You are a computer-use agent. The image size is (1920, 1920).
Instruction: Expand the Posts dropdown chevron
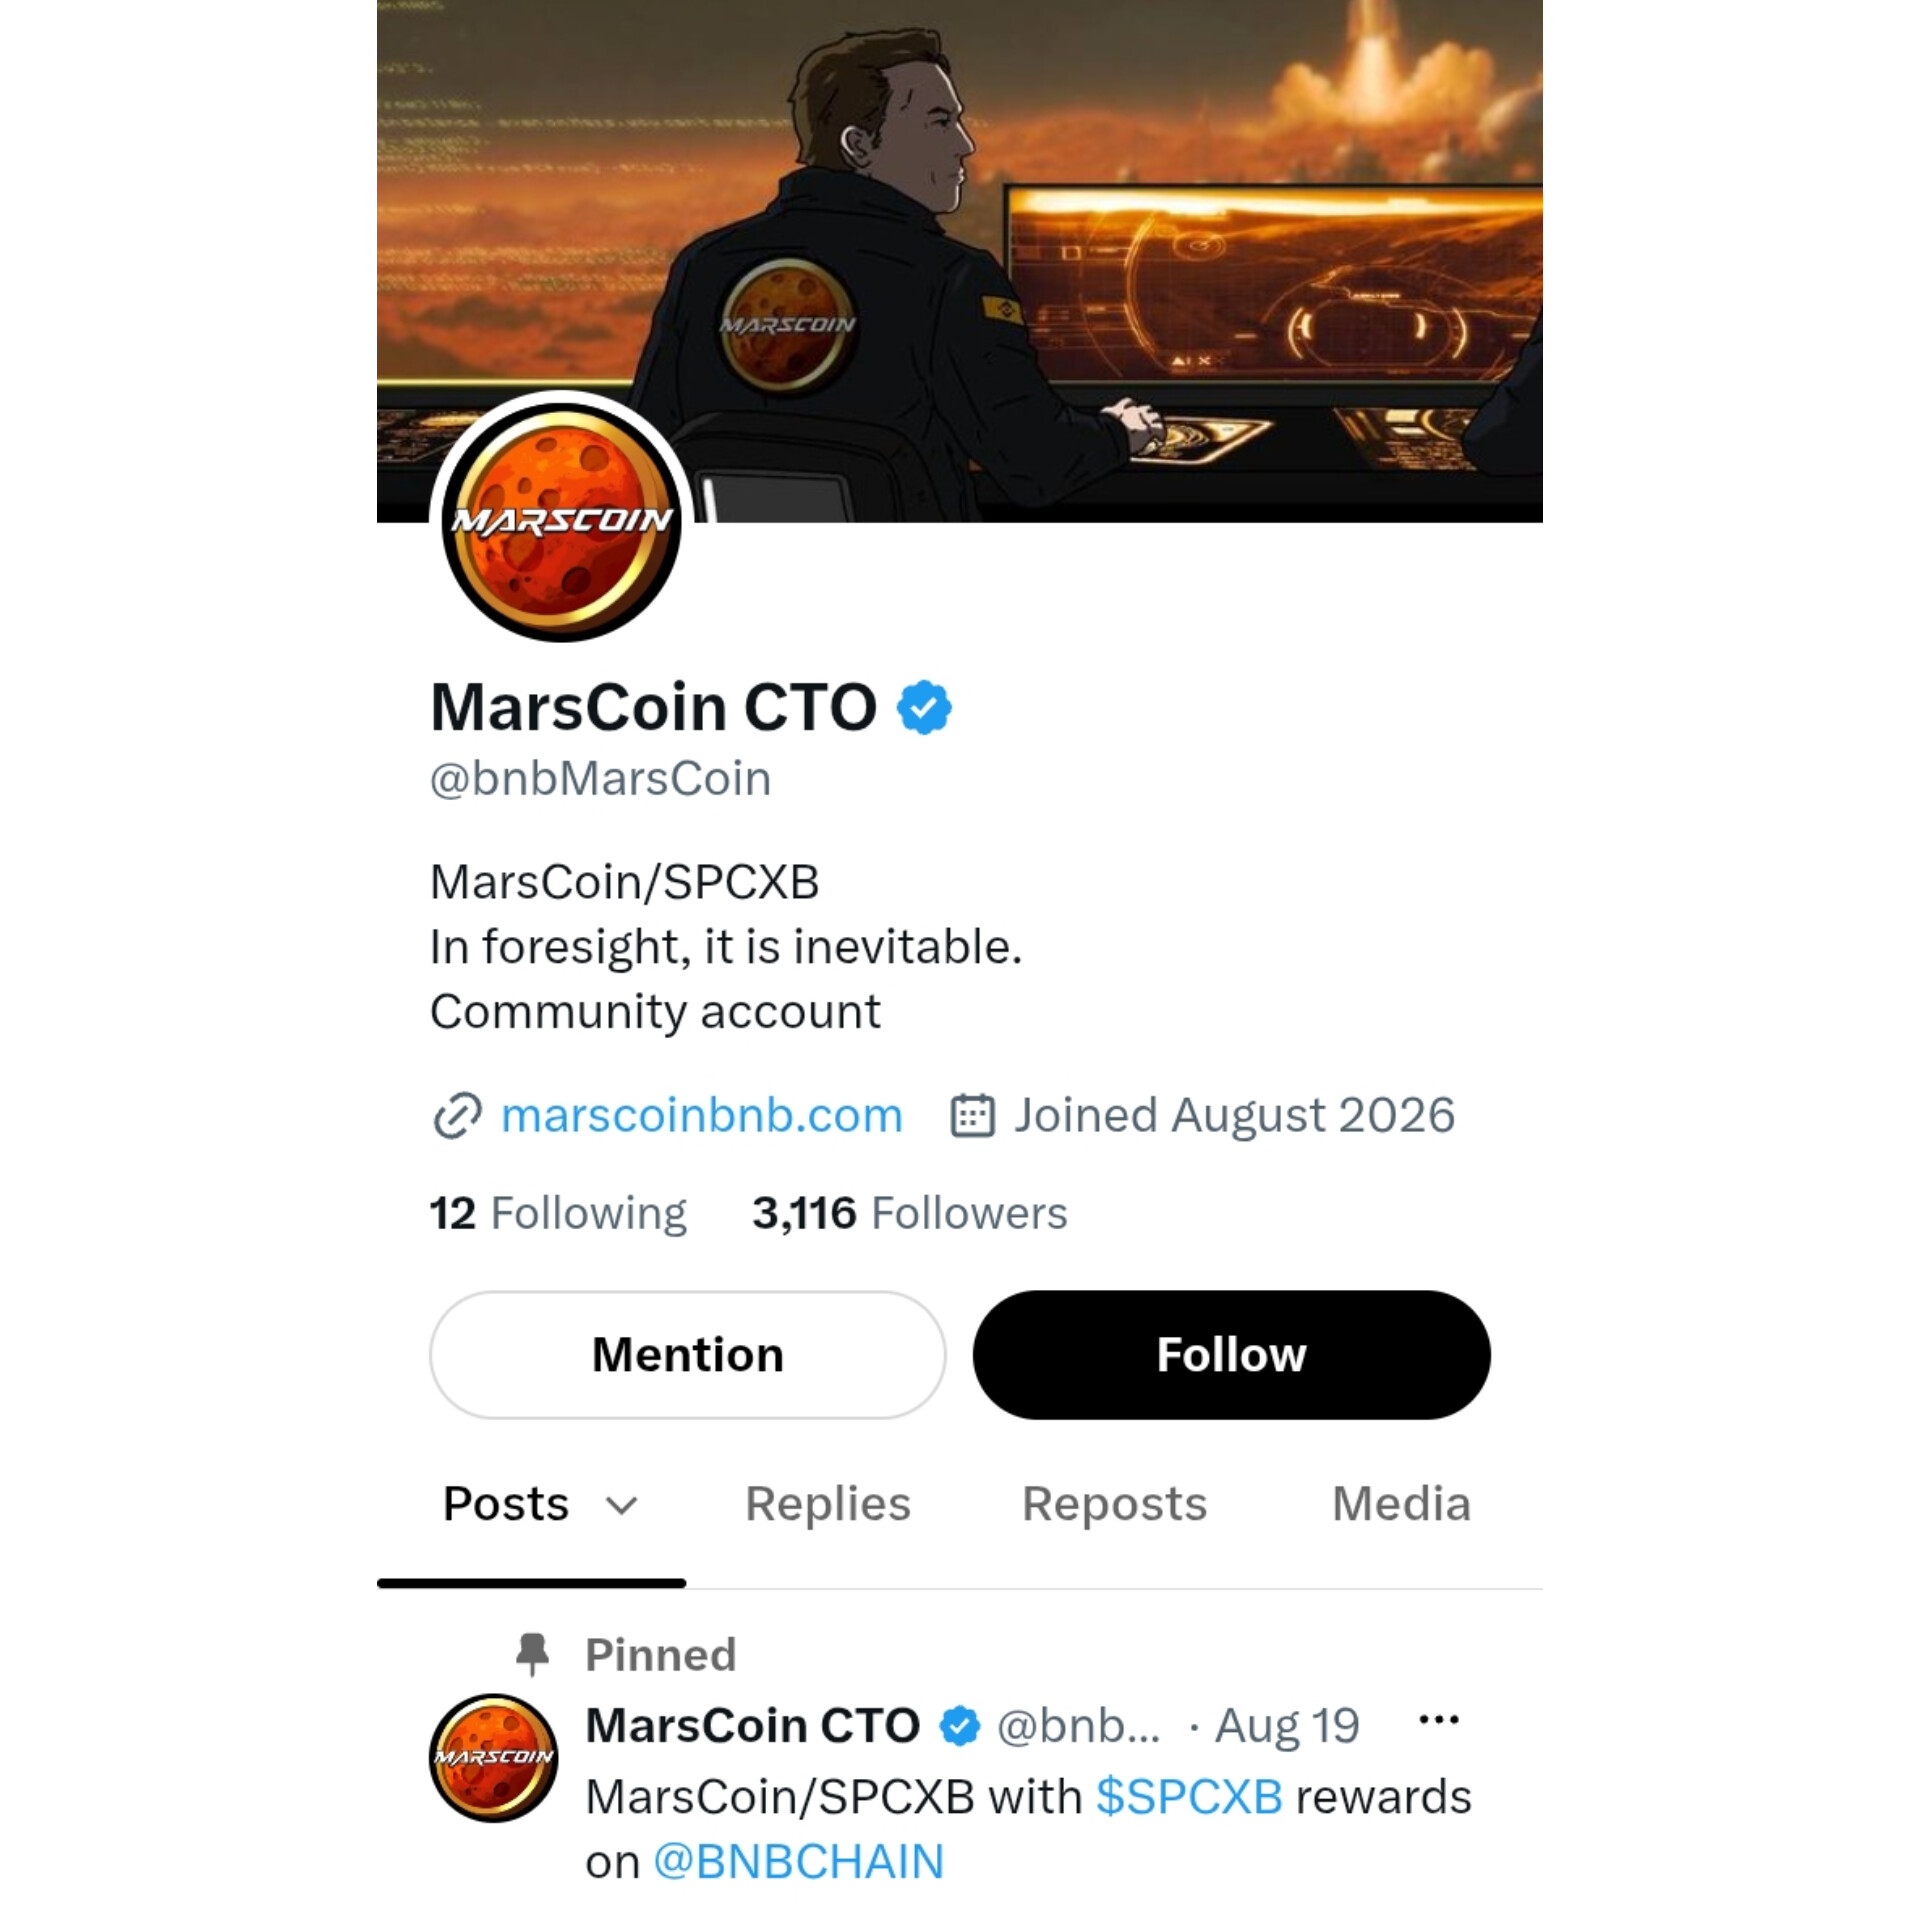(x=622, y=1505)
